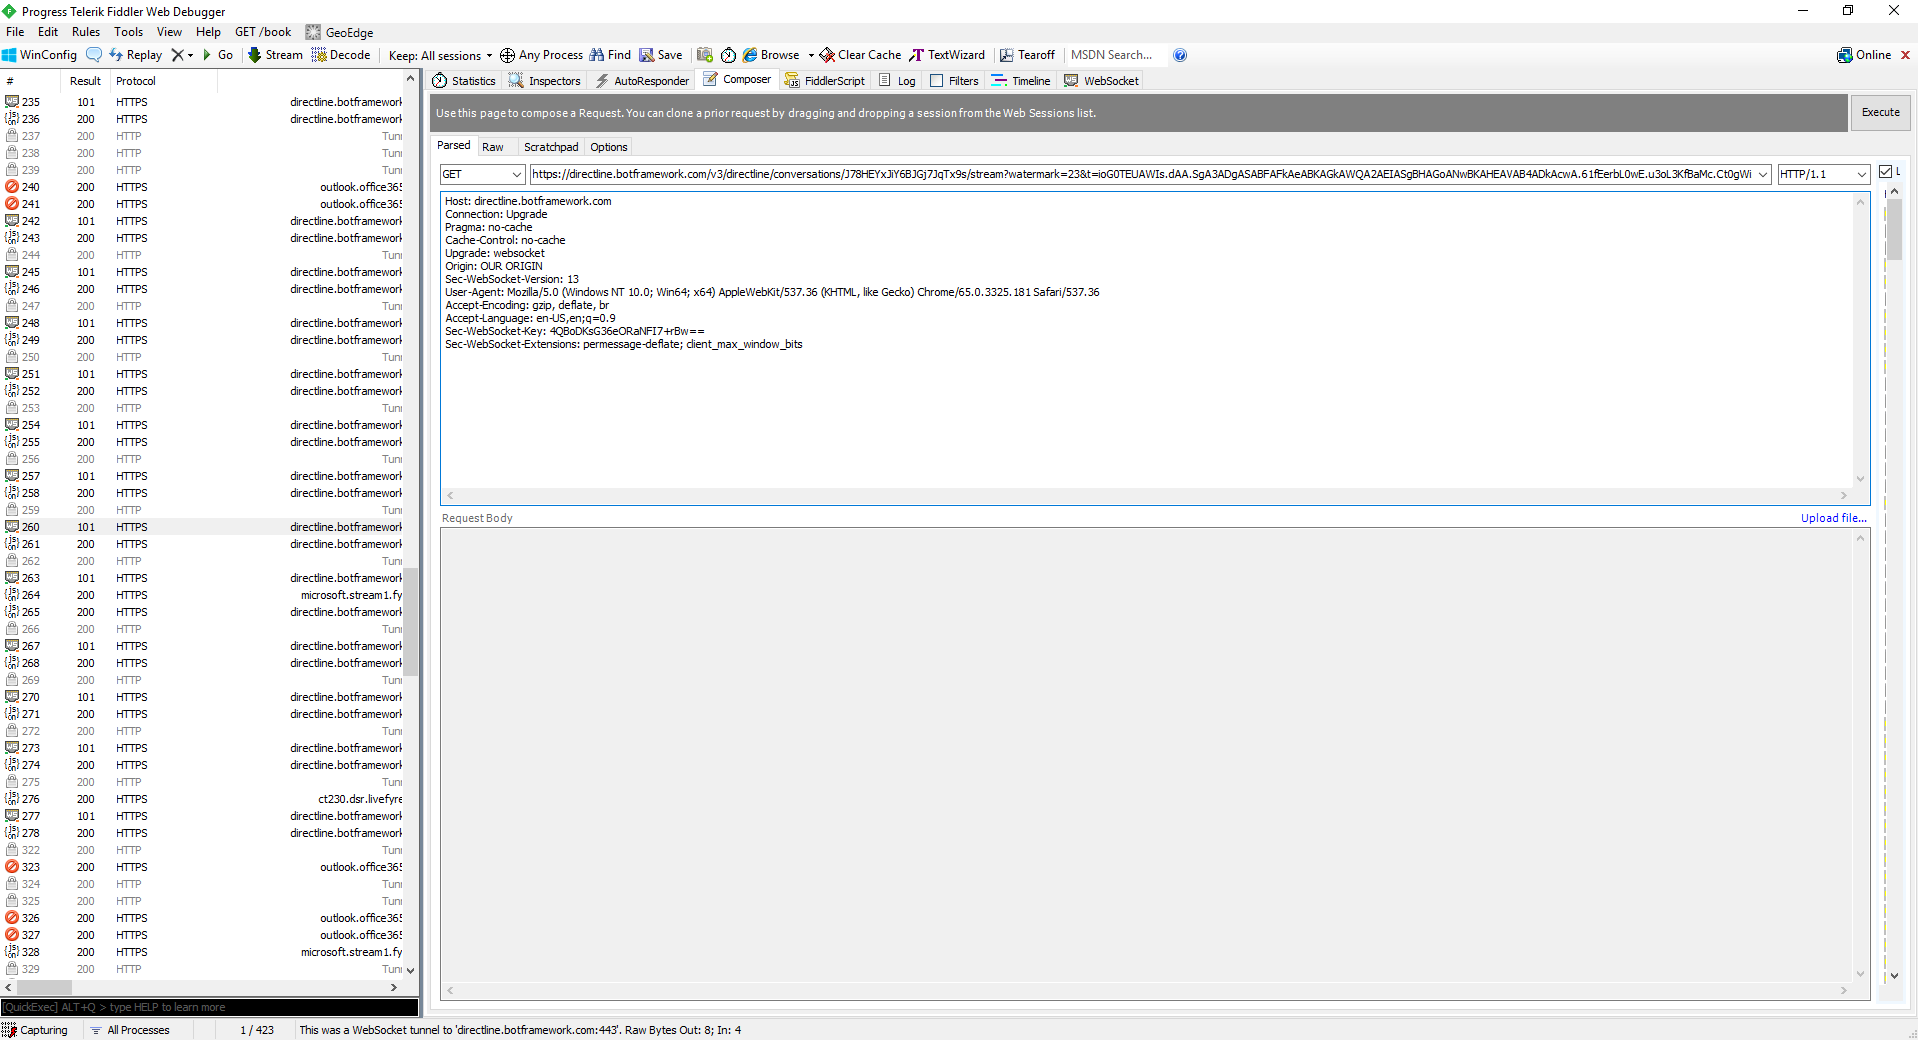Save captured sessions with the Save icon
The image size is (1918, 1040).
(660, 55)
